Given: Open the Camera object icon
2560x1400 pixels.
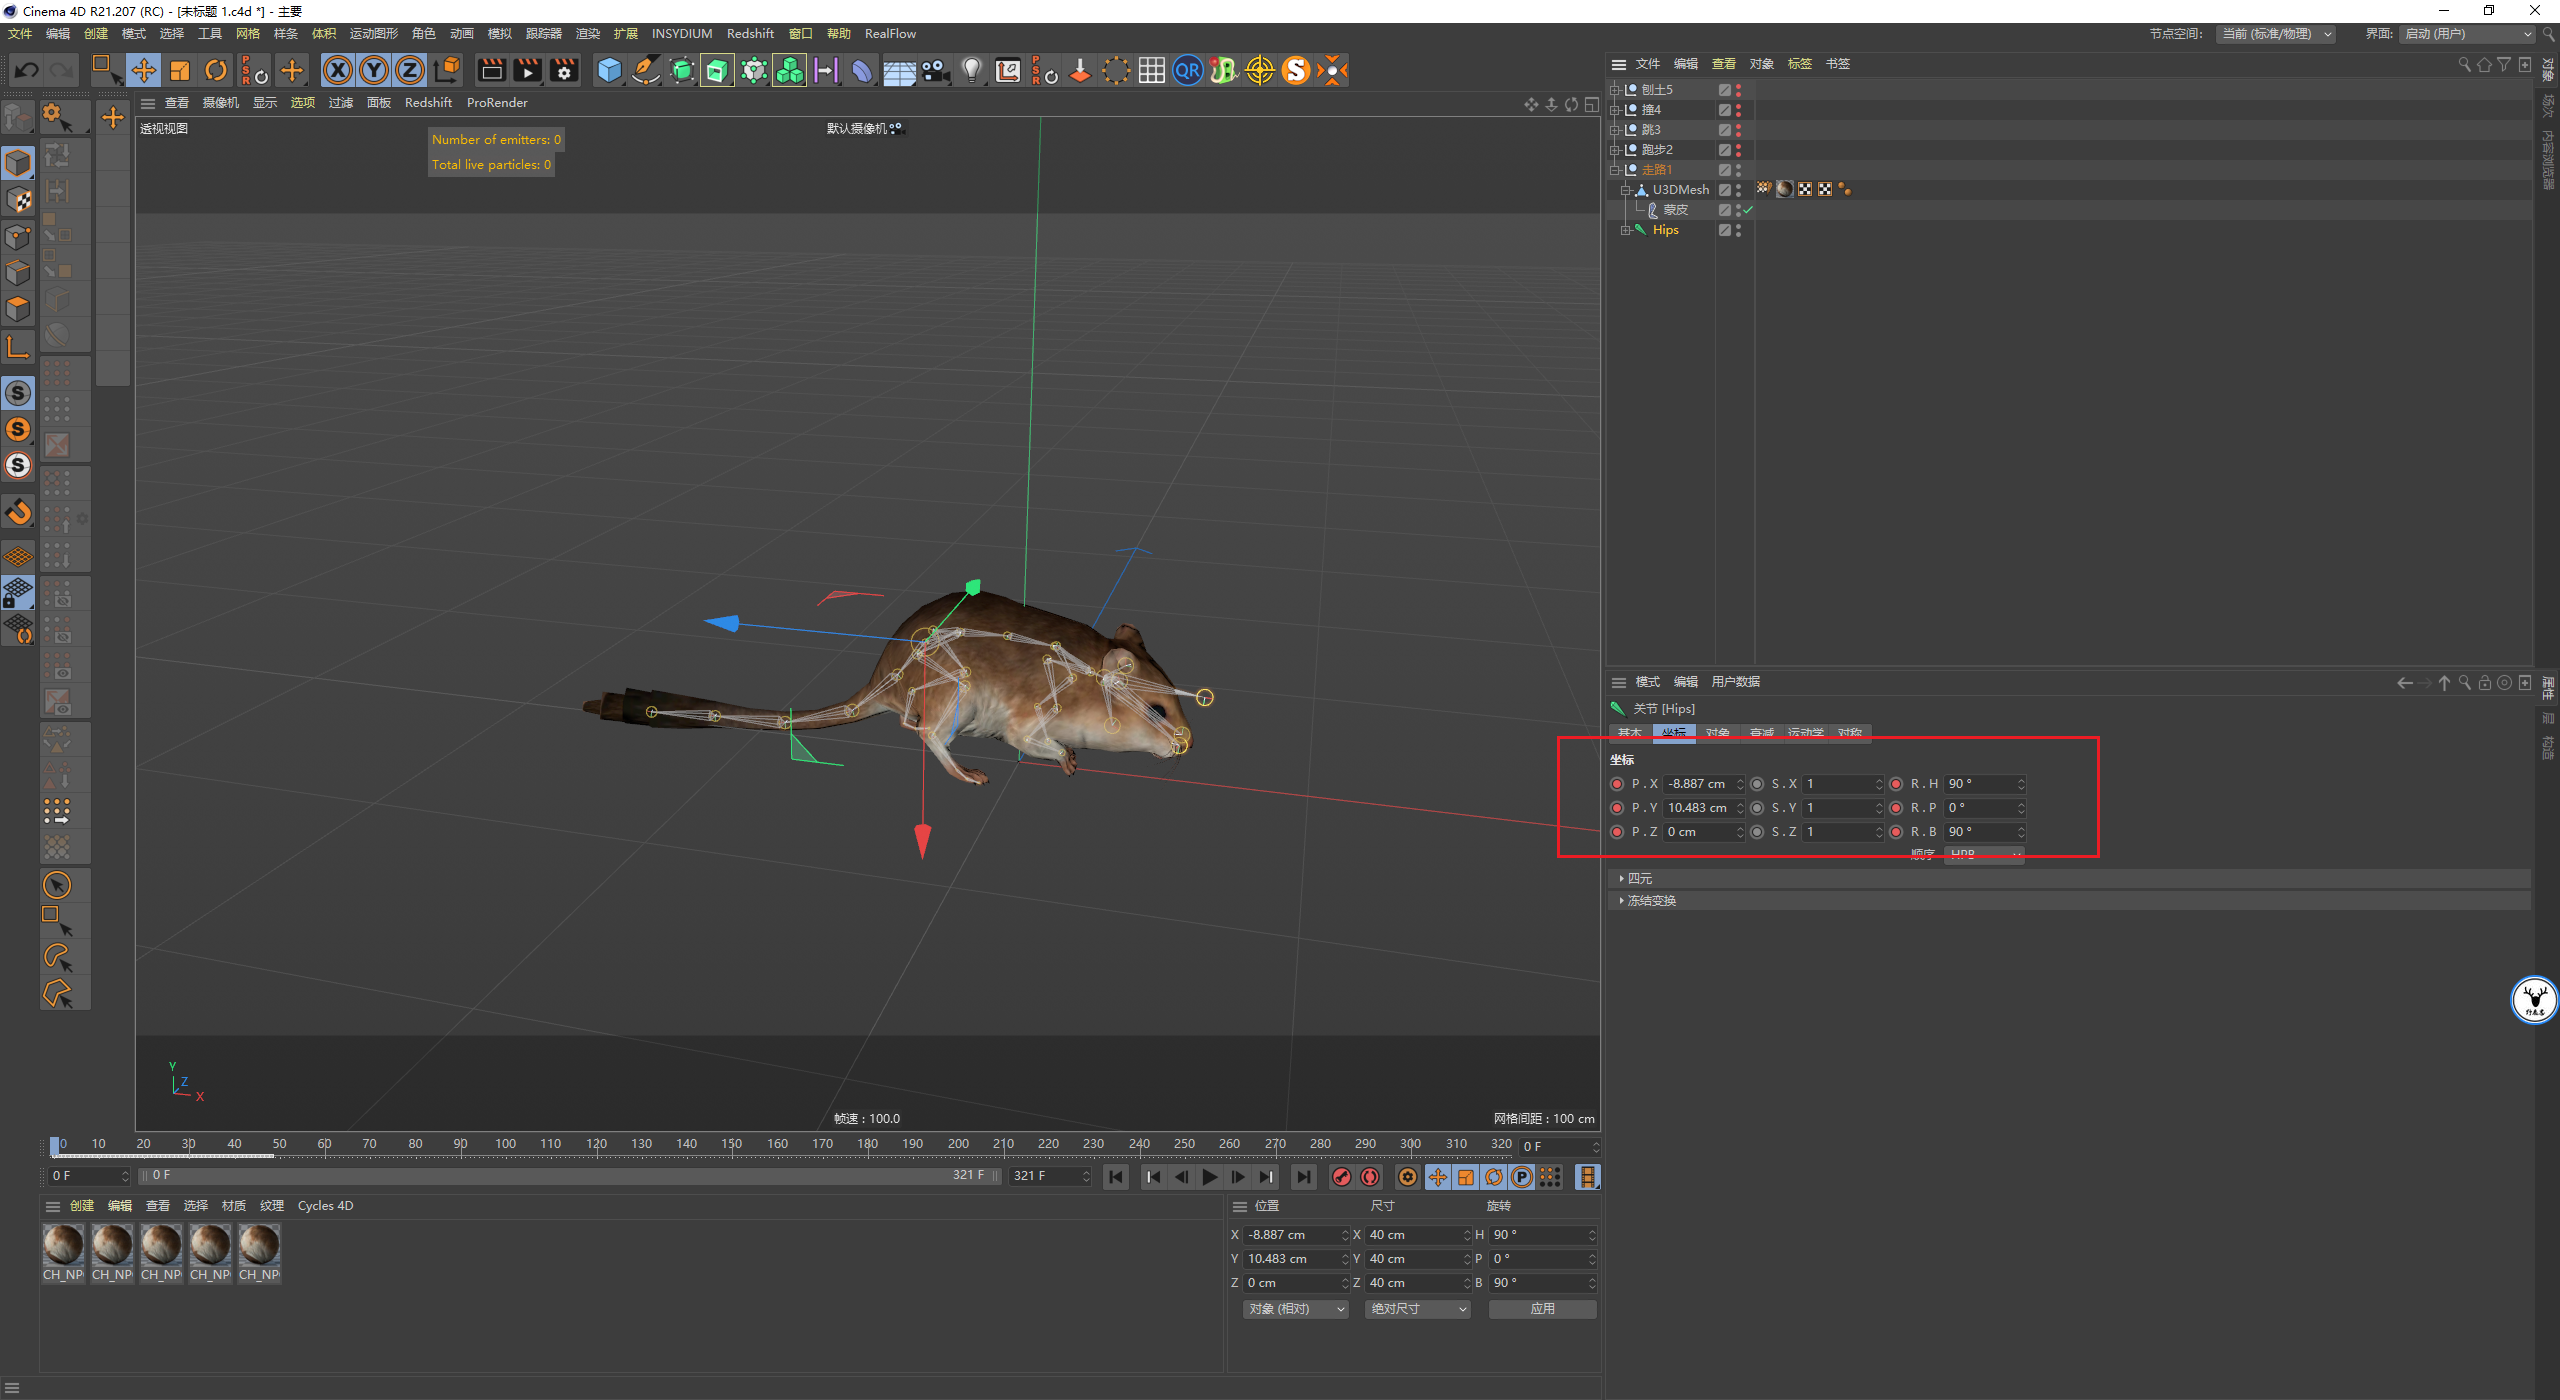Looking at the screenshot, I should point(935,70).
